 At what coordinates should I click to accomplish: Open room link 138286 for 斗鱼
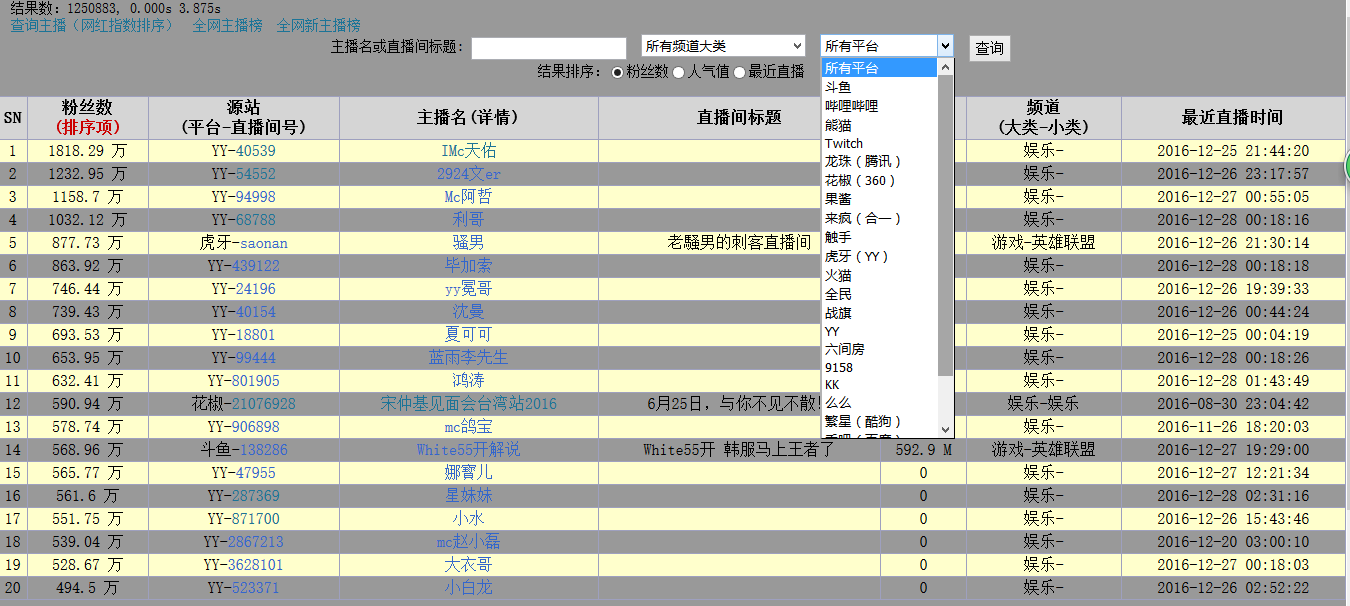pos(261,450)
